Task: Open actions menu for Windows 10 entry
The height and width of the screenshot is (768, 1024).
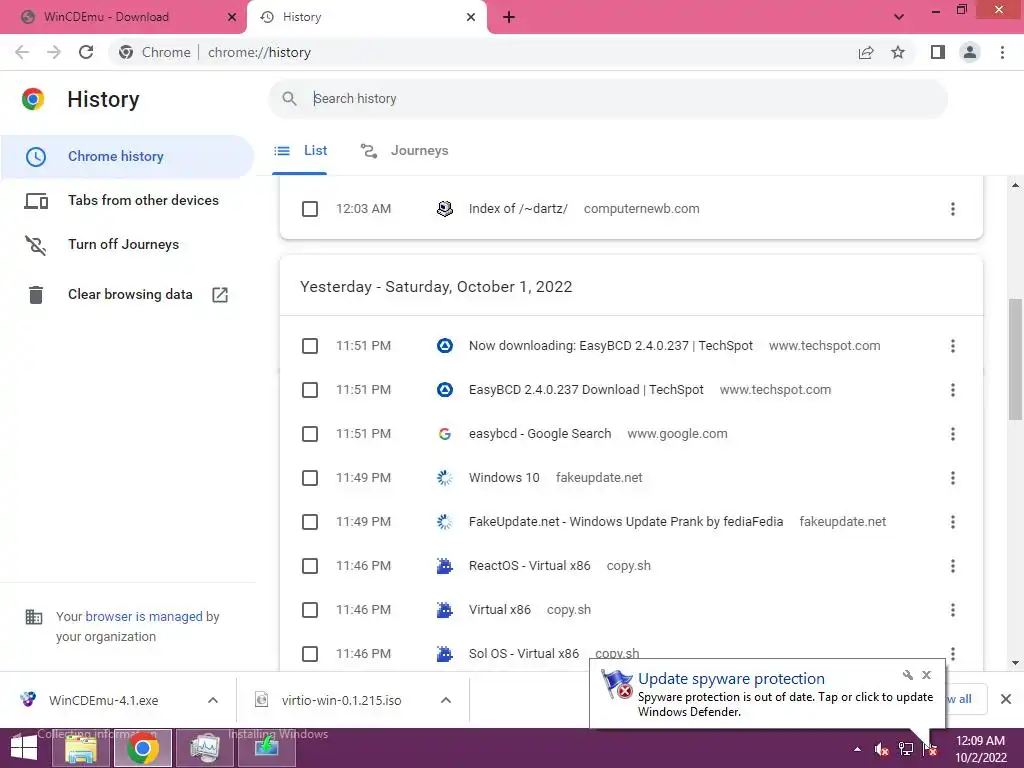Action: click(953, 478)
